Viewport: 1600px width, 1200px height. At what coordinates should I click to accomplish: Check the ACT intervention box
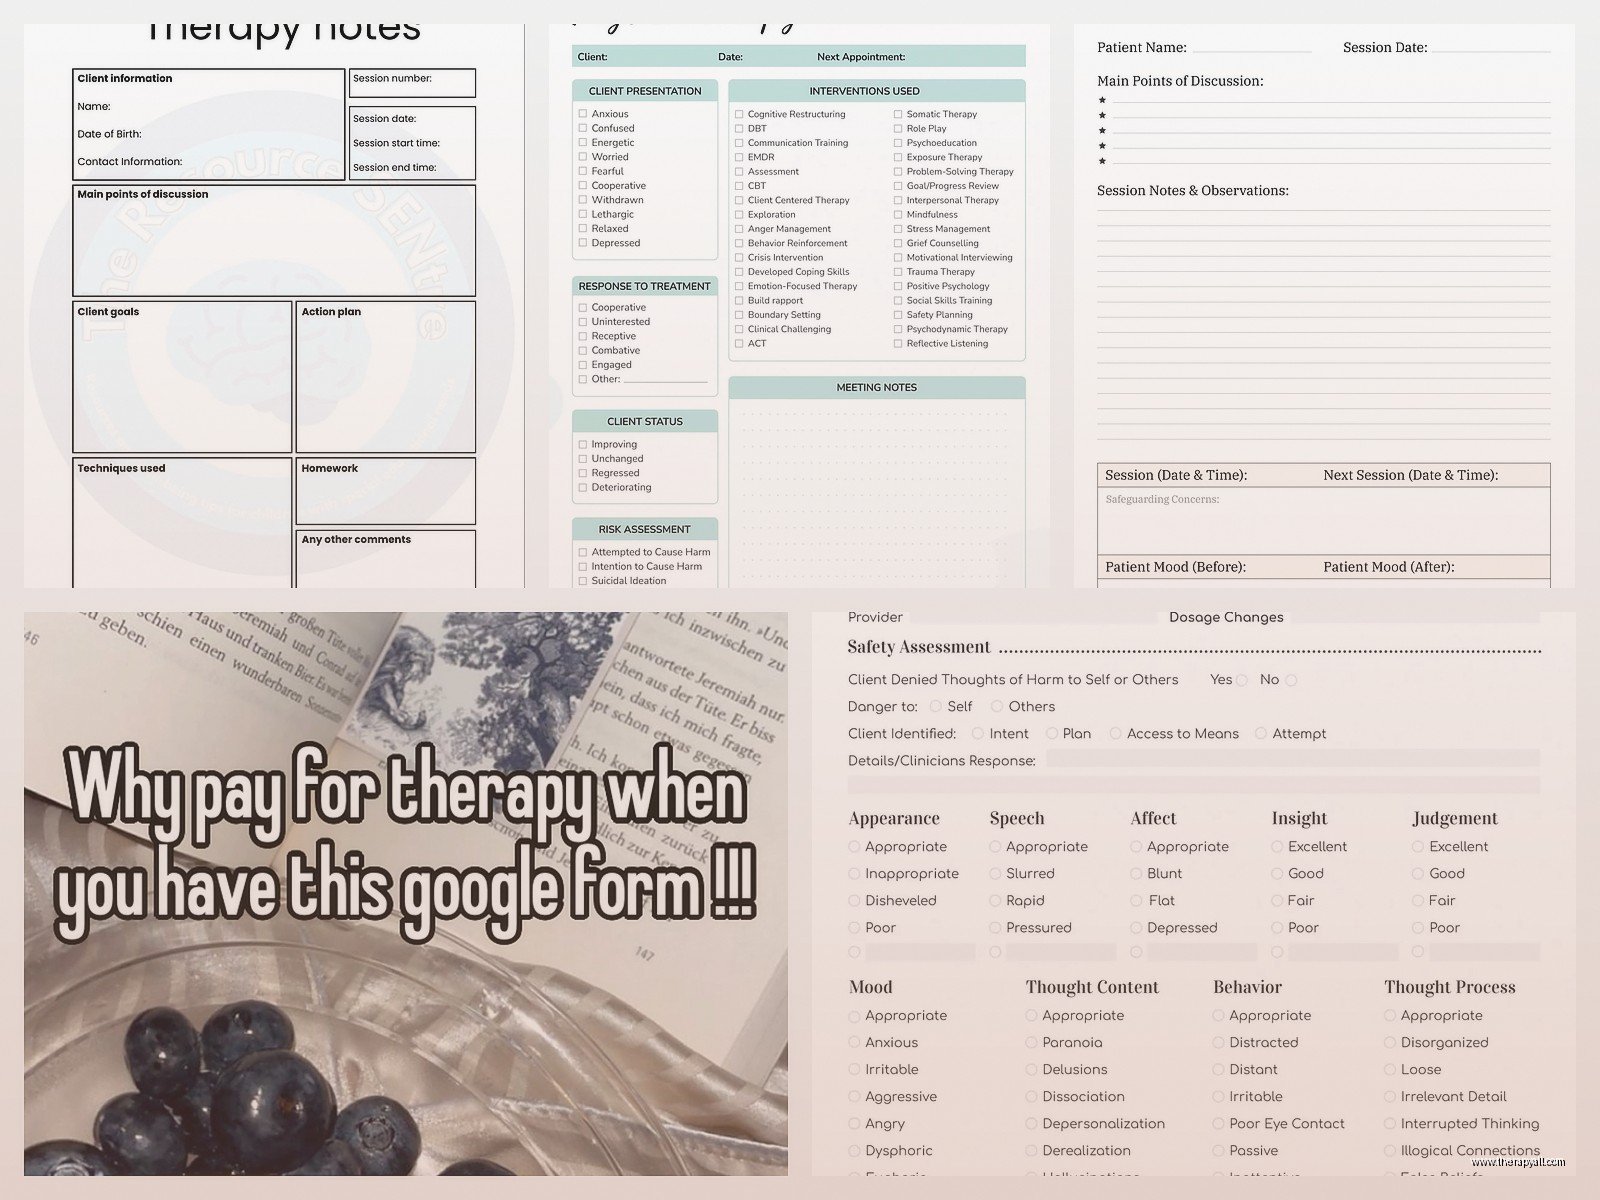pyautogui.click(x=739, y=343)
